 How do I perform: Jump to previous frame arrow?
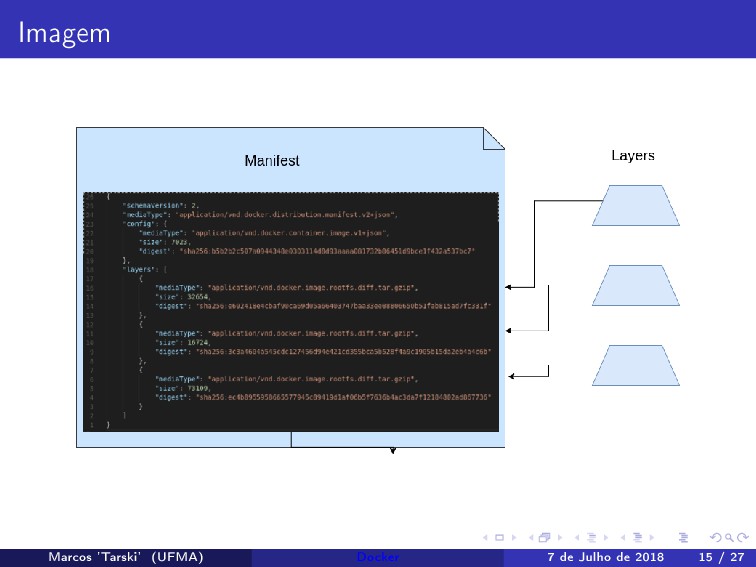(531, 537)
